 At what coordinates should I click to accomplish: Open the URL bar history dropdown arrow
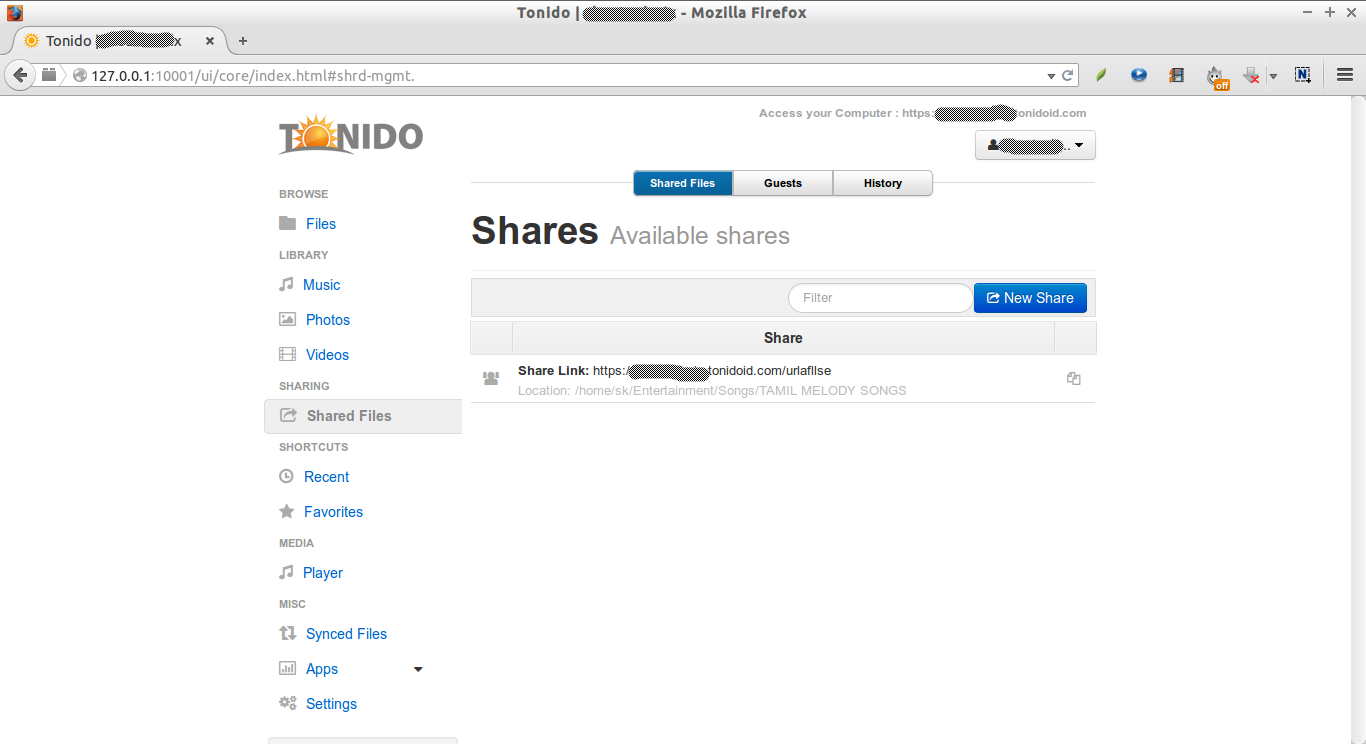[x=1051, y=76]
